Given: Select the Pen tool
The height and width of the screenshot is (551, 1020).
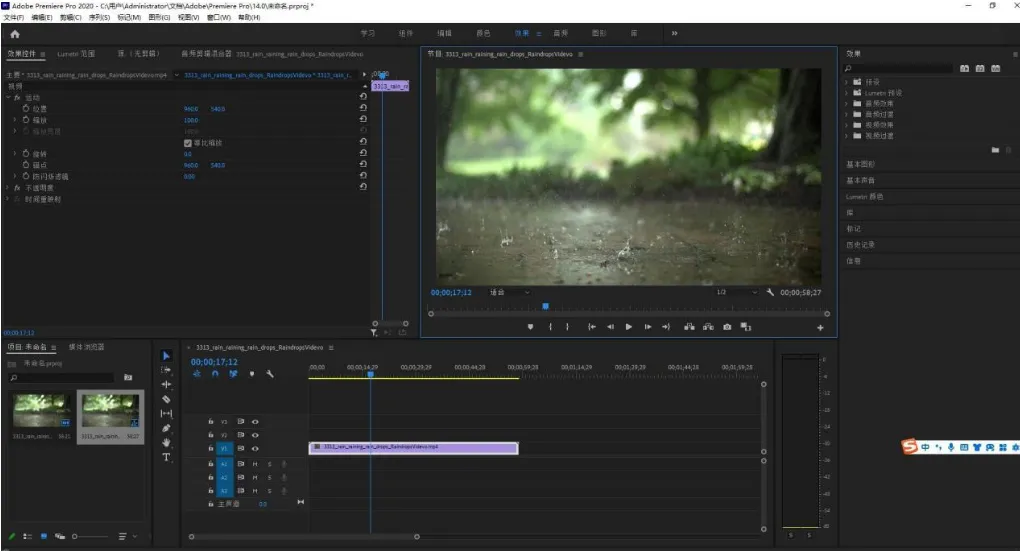Looking at the screenshot, I should pos(166,428).
